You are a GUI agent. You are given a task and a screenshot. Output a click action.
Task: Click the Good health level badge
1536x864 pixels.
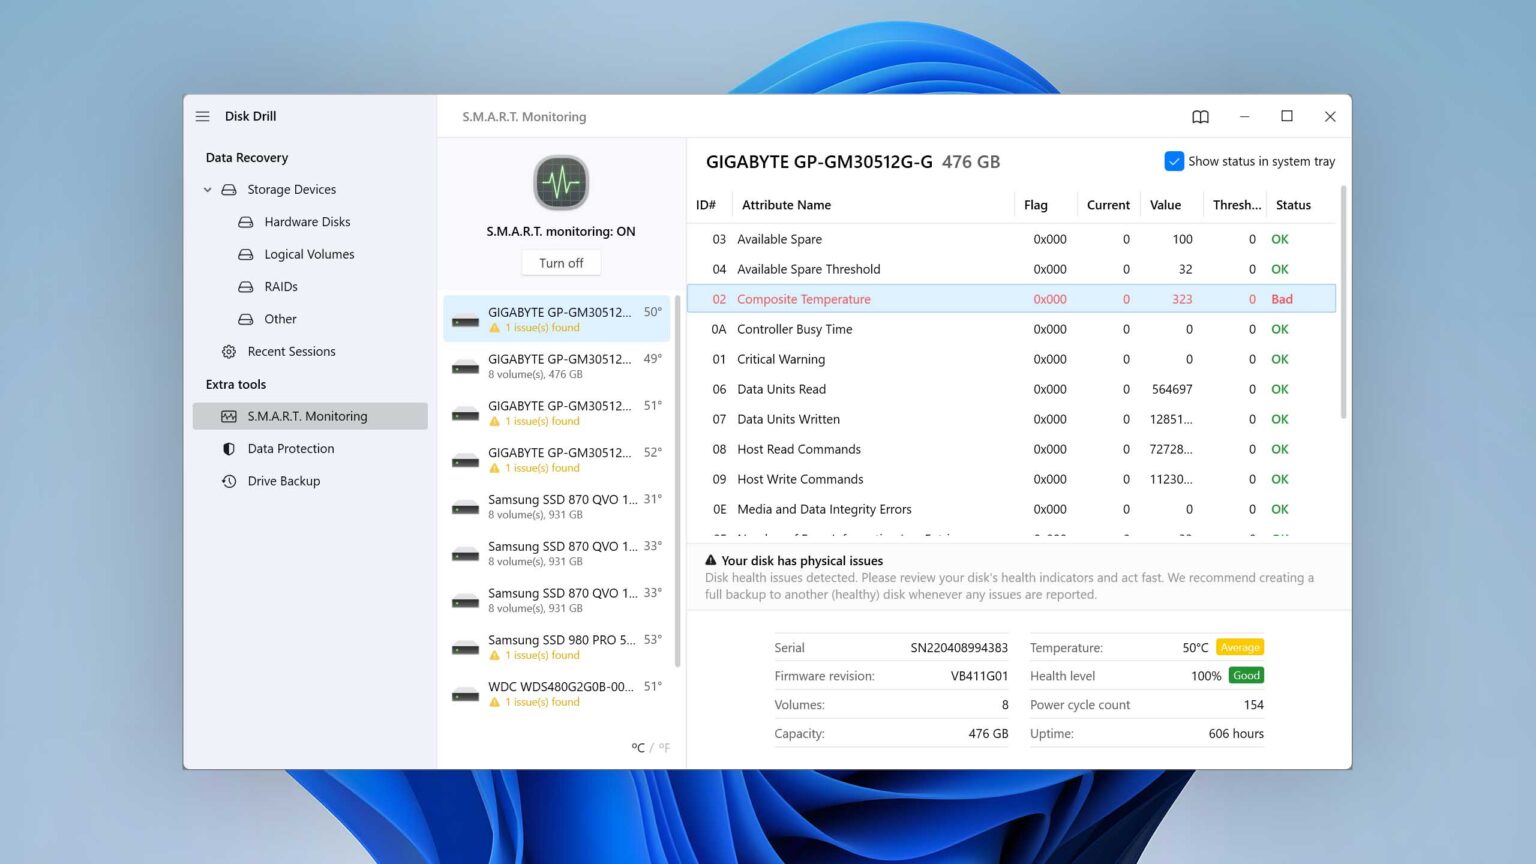[x=1245, y=675]
